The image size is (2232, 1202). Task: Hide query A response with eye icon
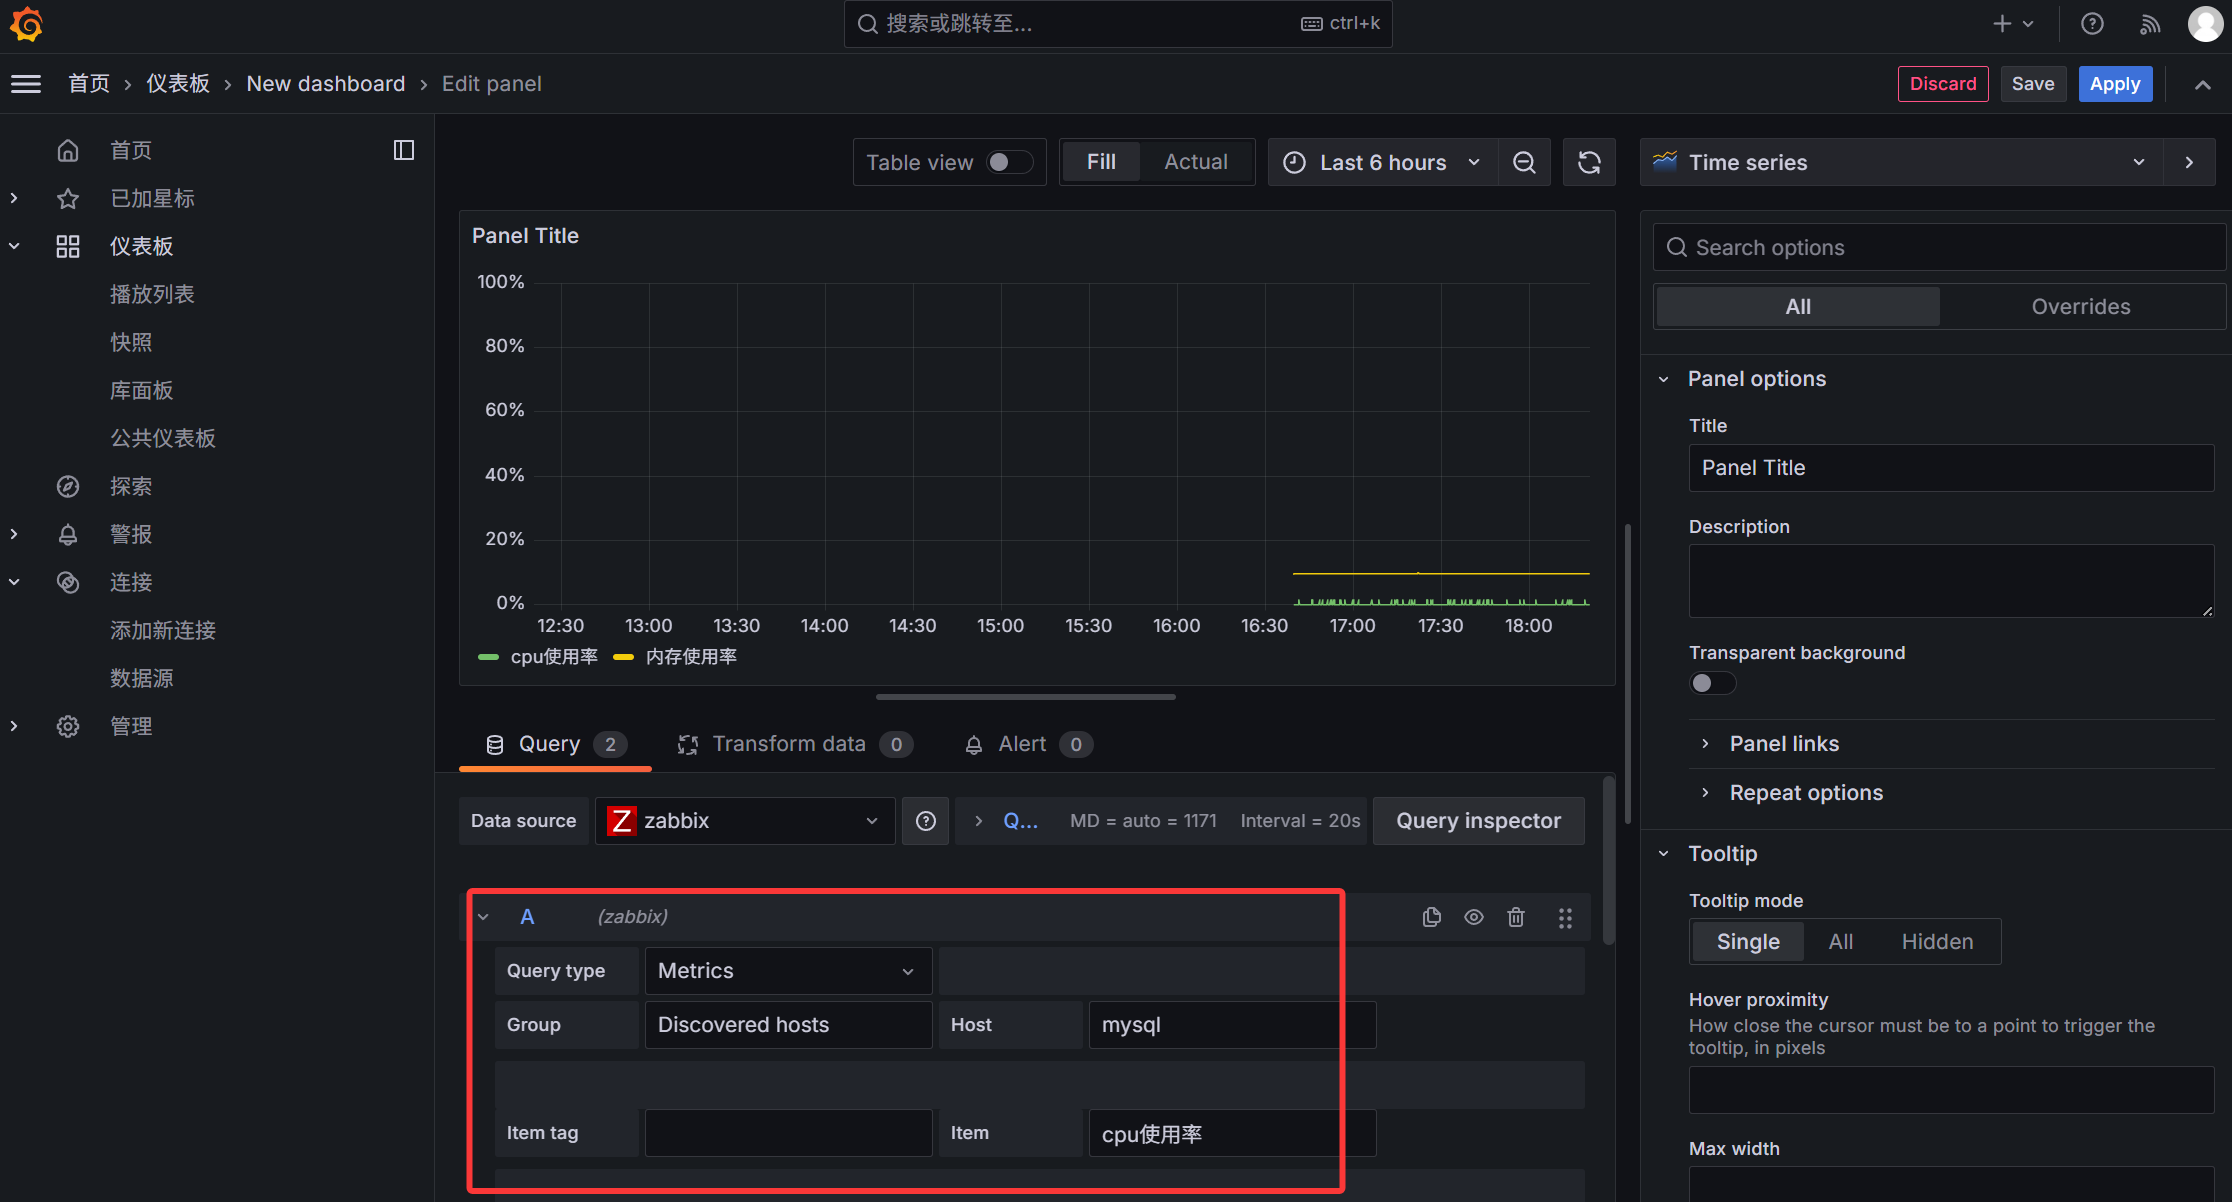(x=1474, y=917)
